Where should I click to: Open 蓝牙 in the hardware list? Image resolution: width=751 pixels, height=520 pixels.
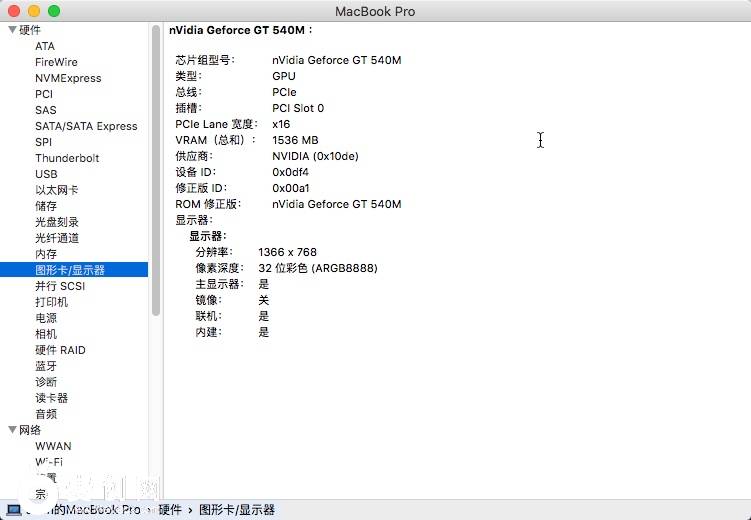[46, 366]
